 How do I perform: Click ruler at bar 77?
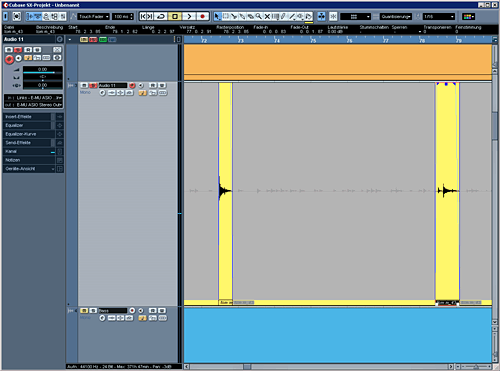(386, 40)
